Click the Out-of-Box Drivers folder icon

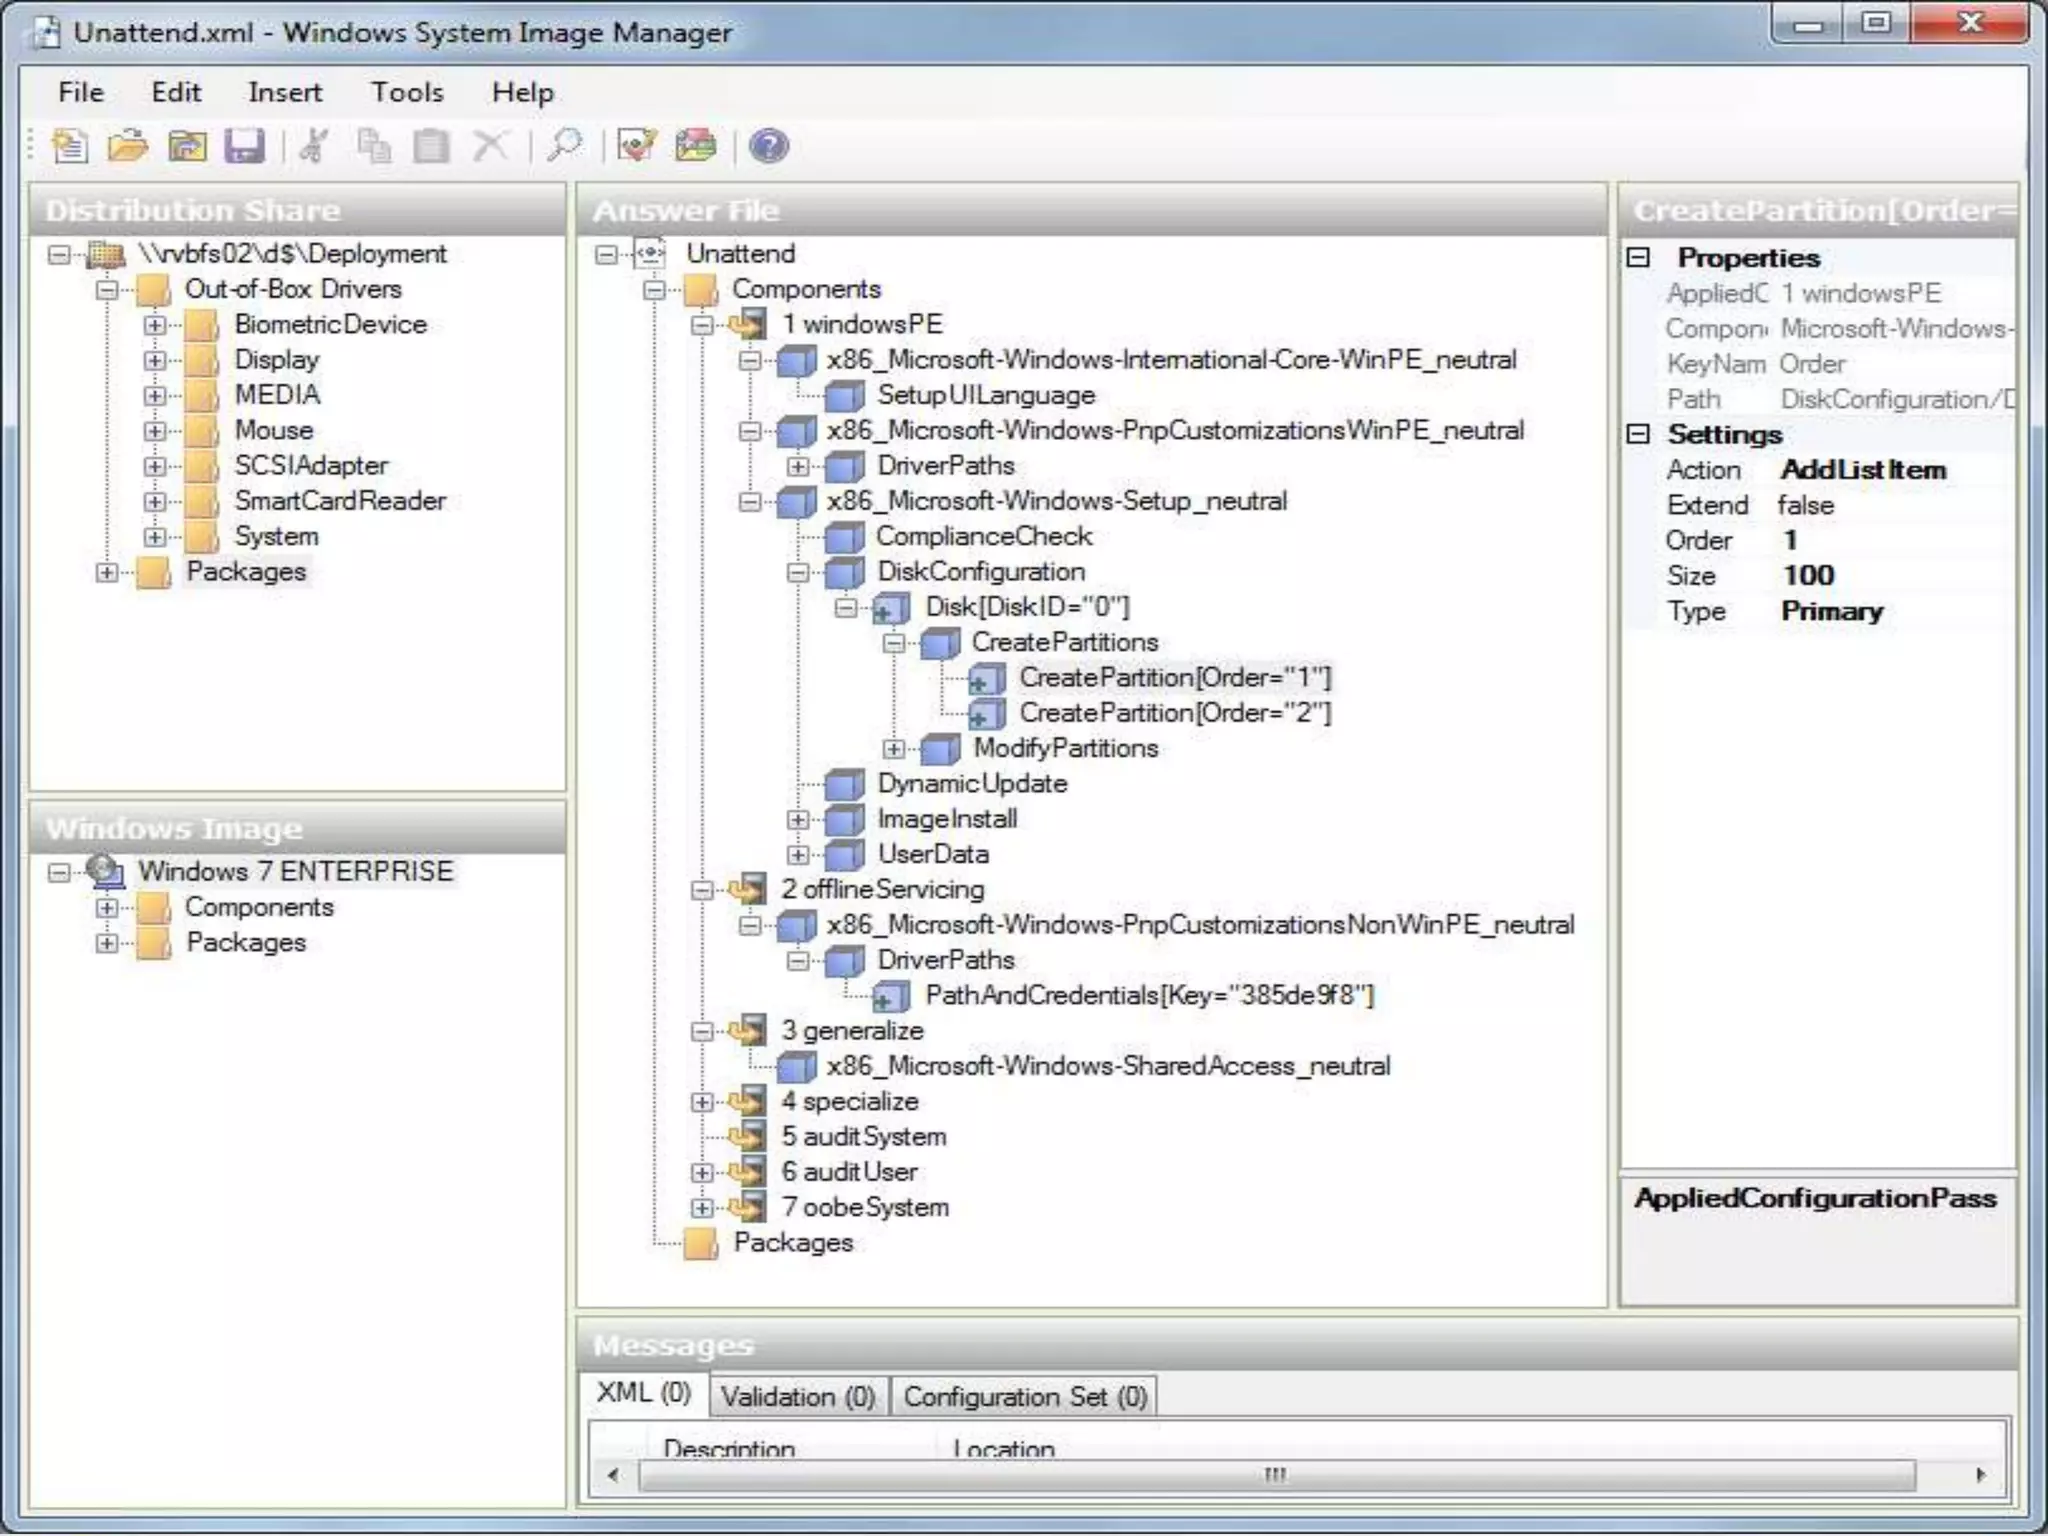coord(153,290)
